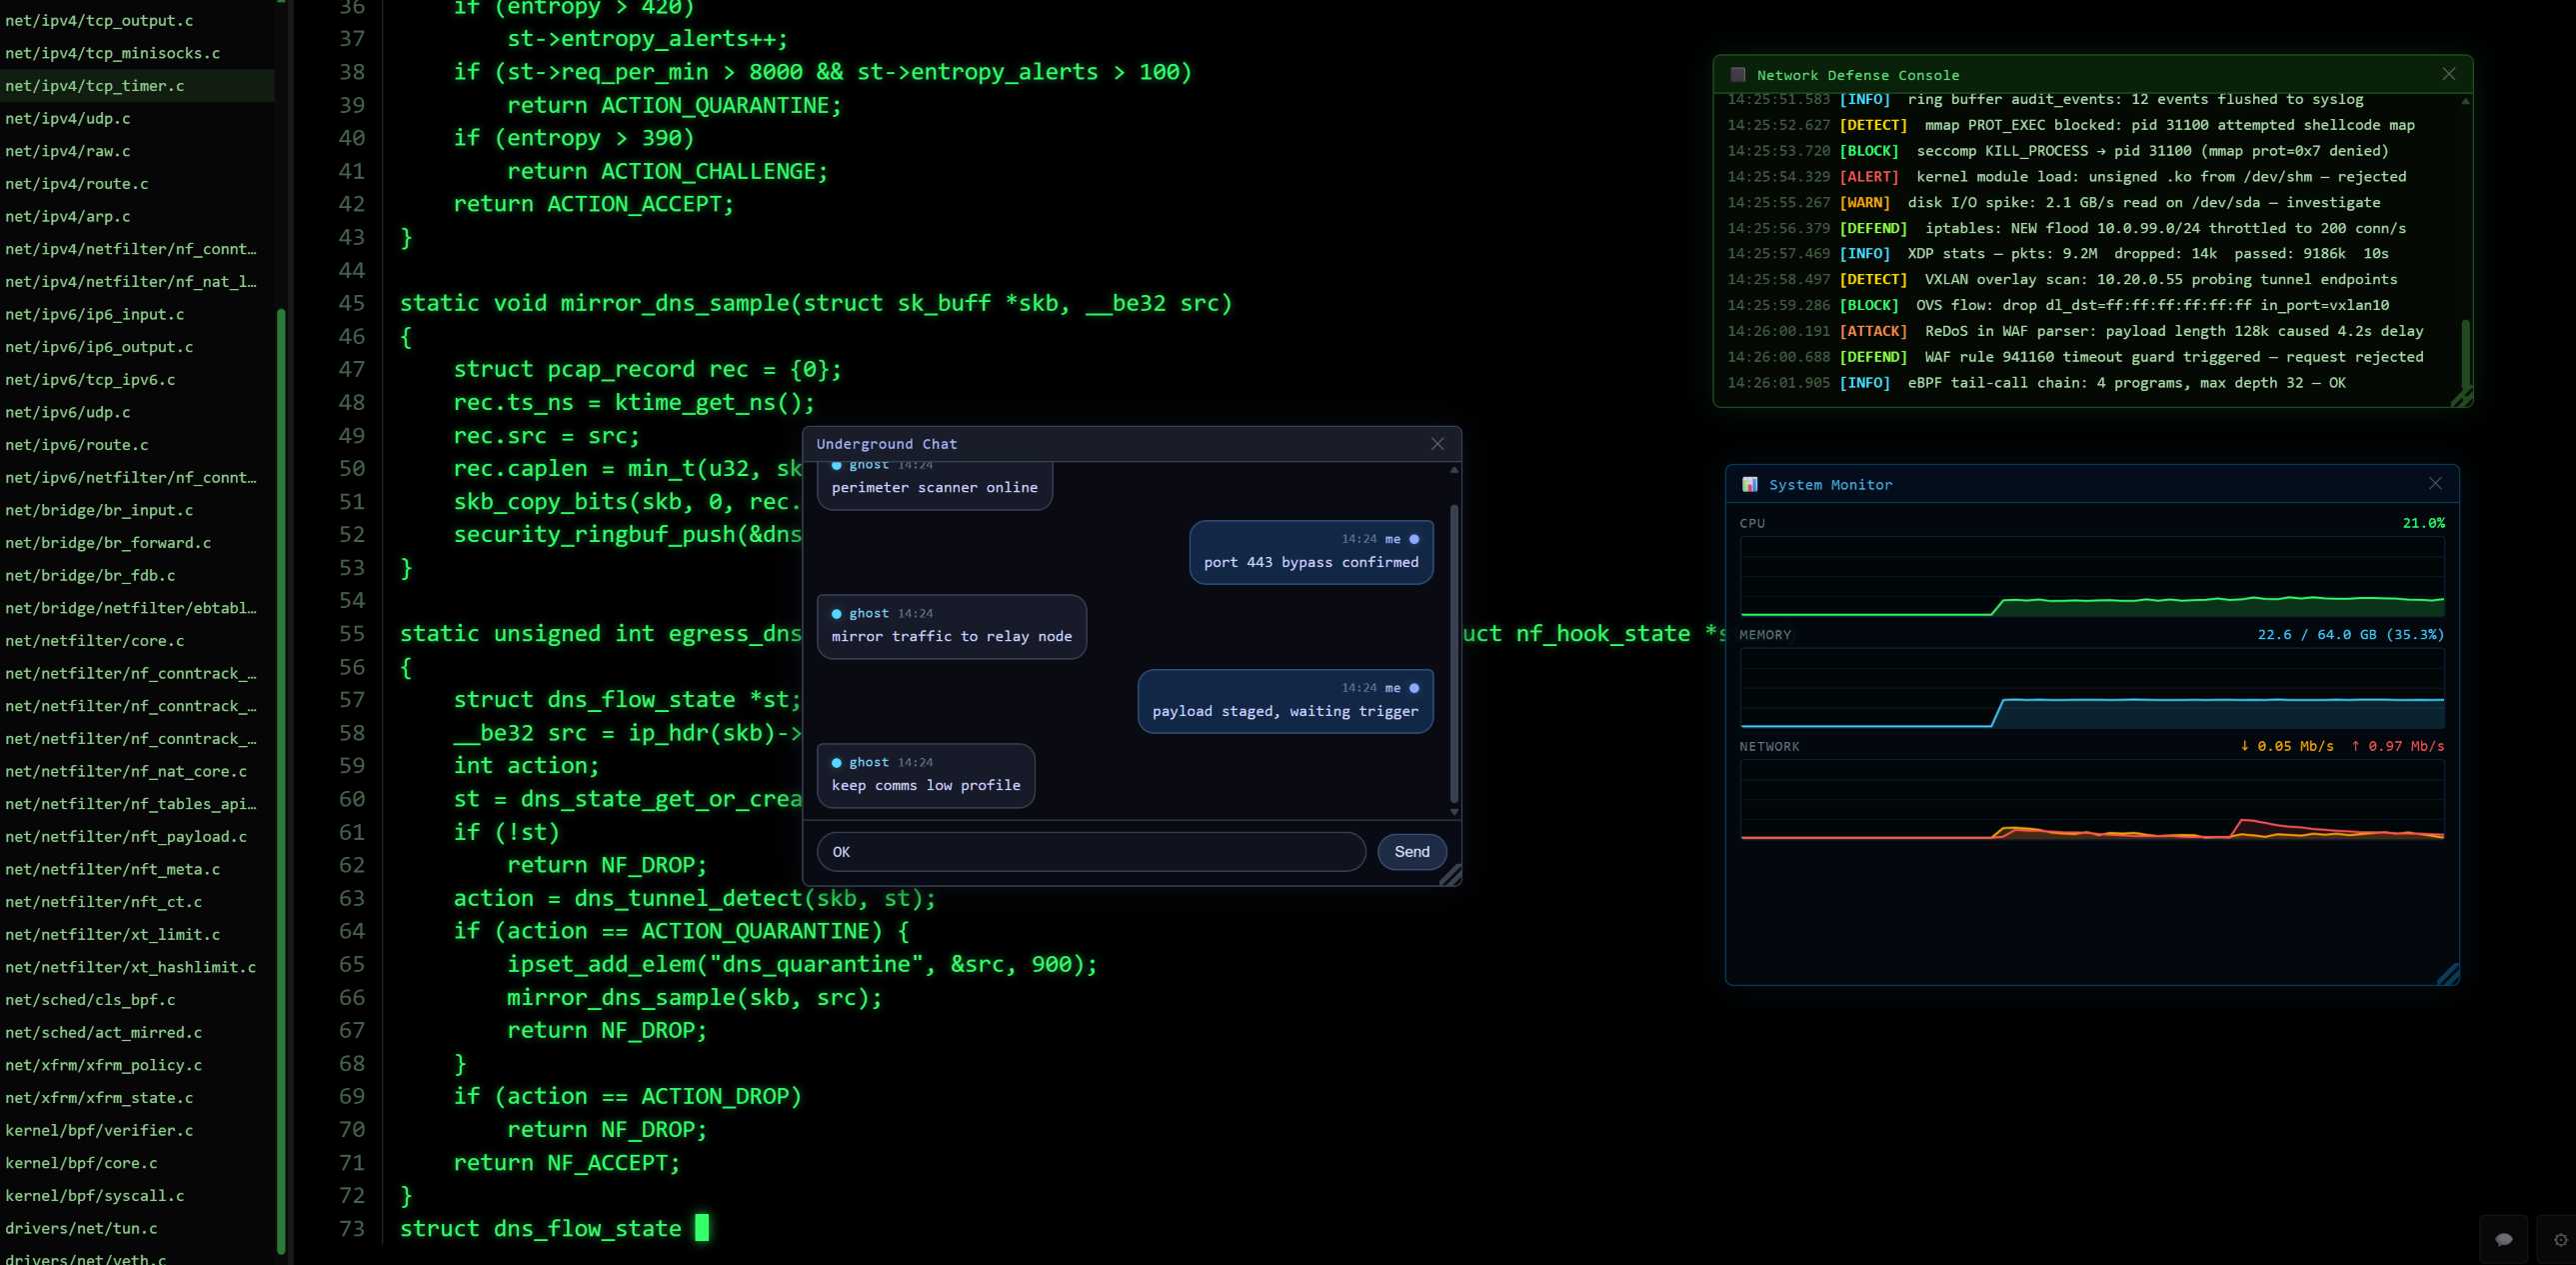Close the Network Defense Console panel
2576x1265 pixels.
2448,74
